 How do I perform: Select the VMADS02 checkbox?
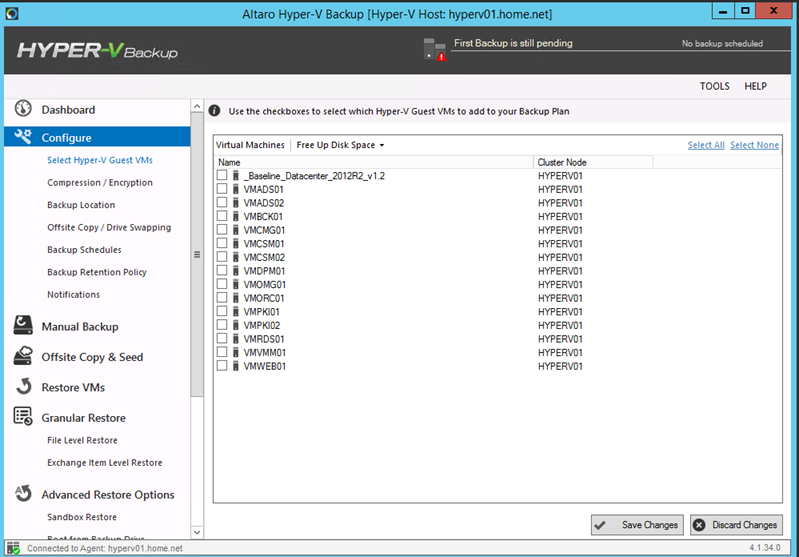point(222,202)
